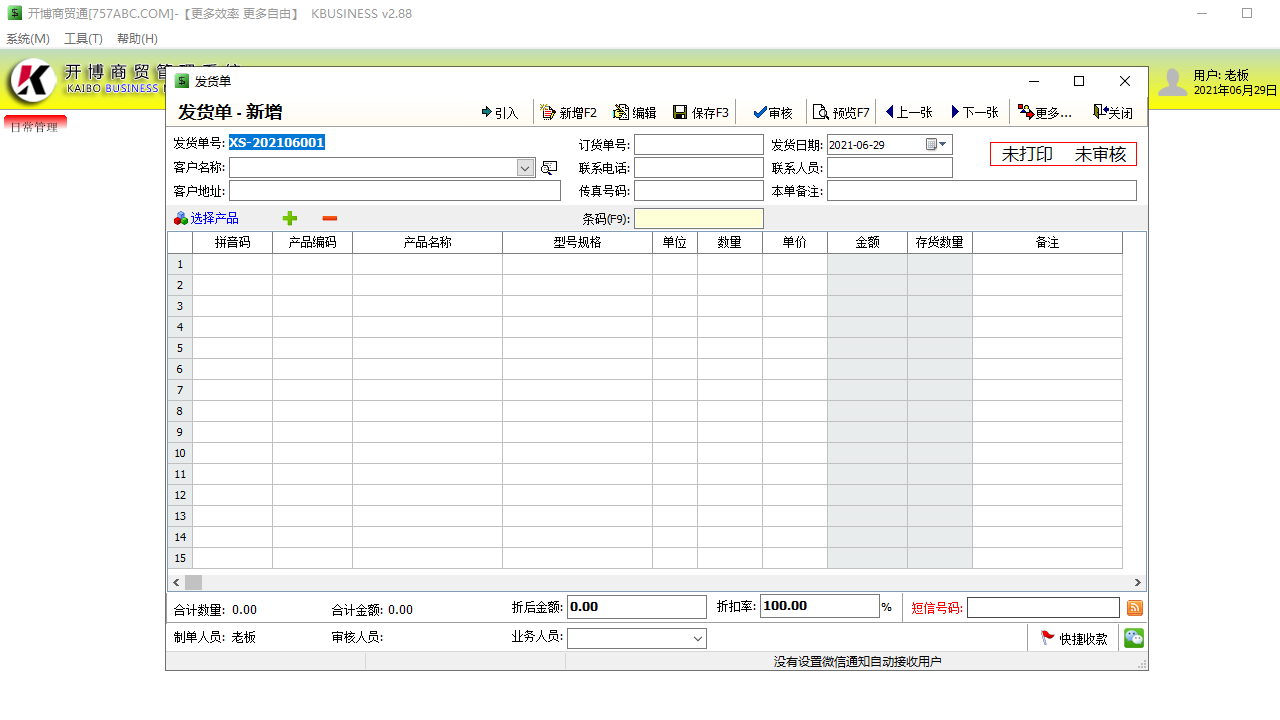Open the 系统(M) menu
Viewport: 1280px width, 720px height.
tap(28, 38)
